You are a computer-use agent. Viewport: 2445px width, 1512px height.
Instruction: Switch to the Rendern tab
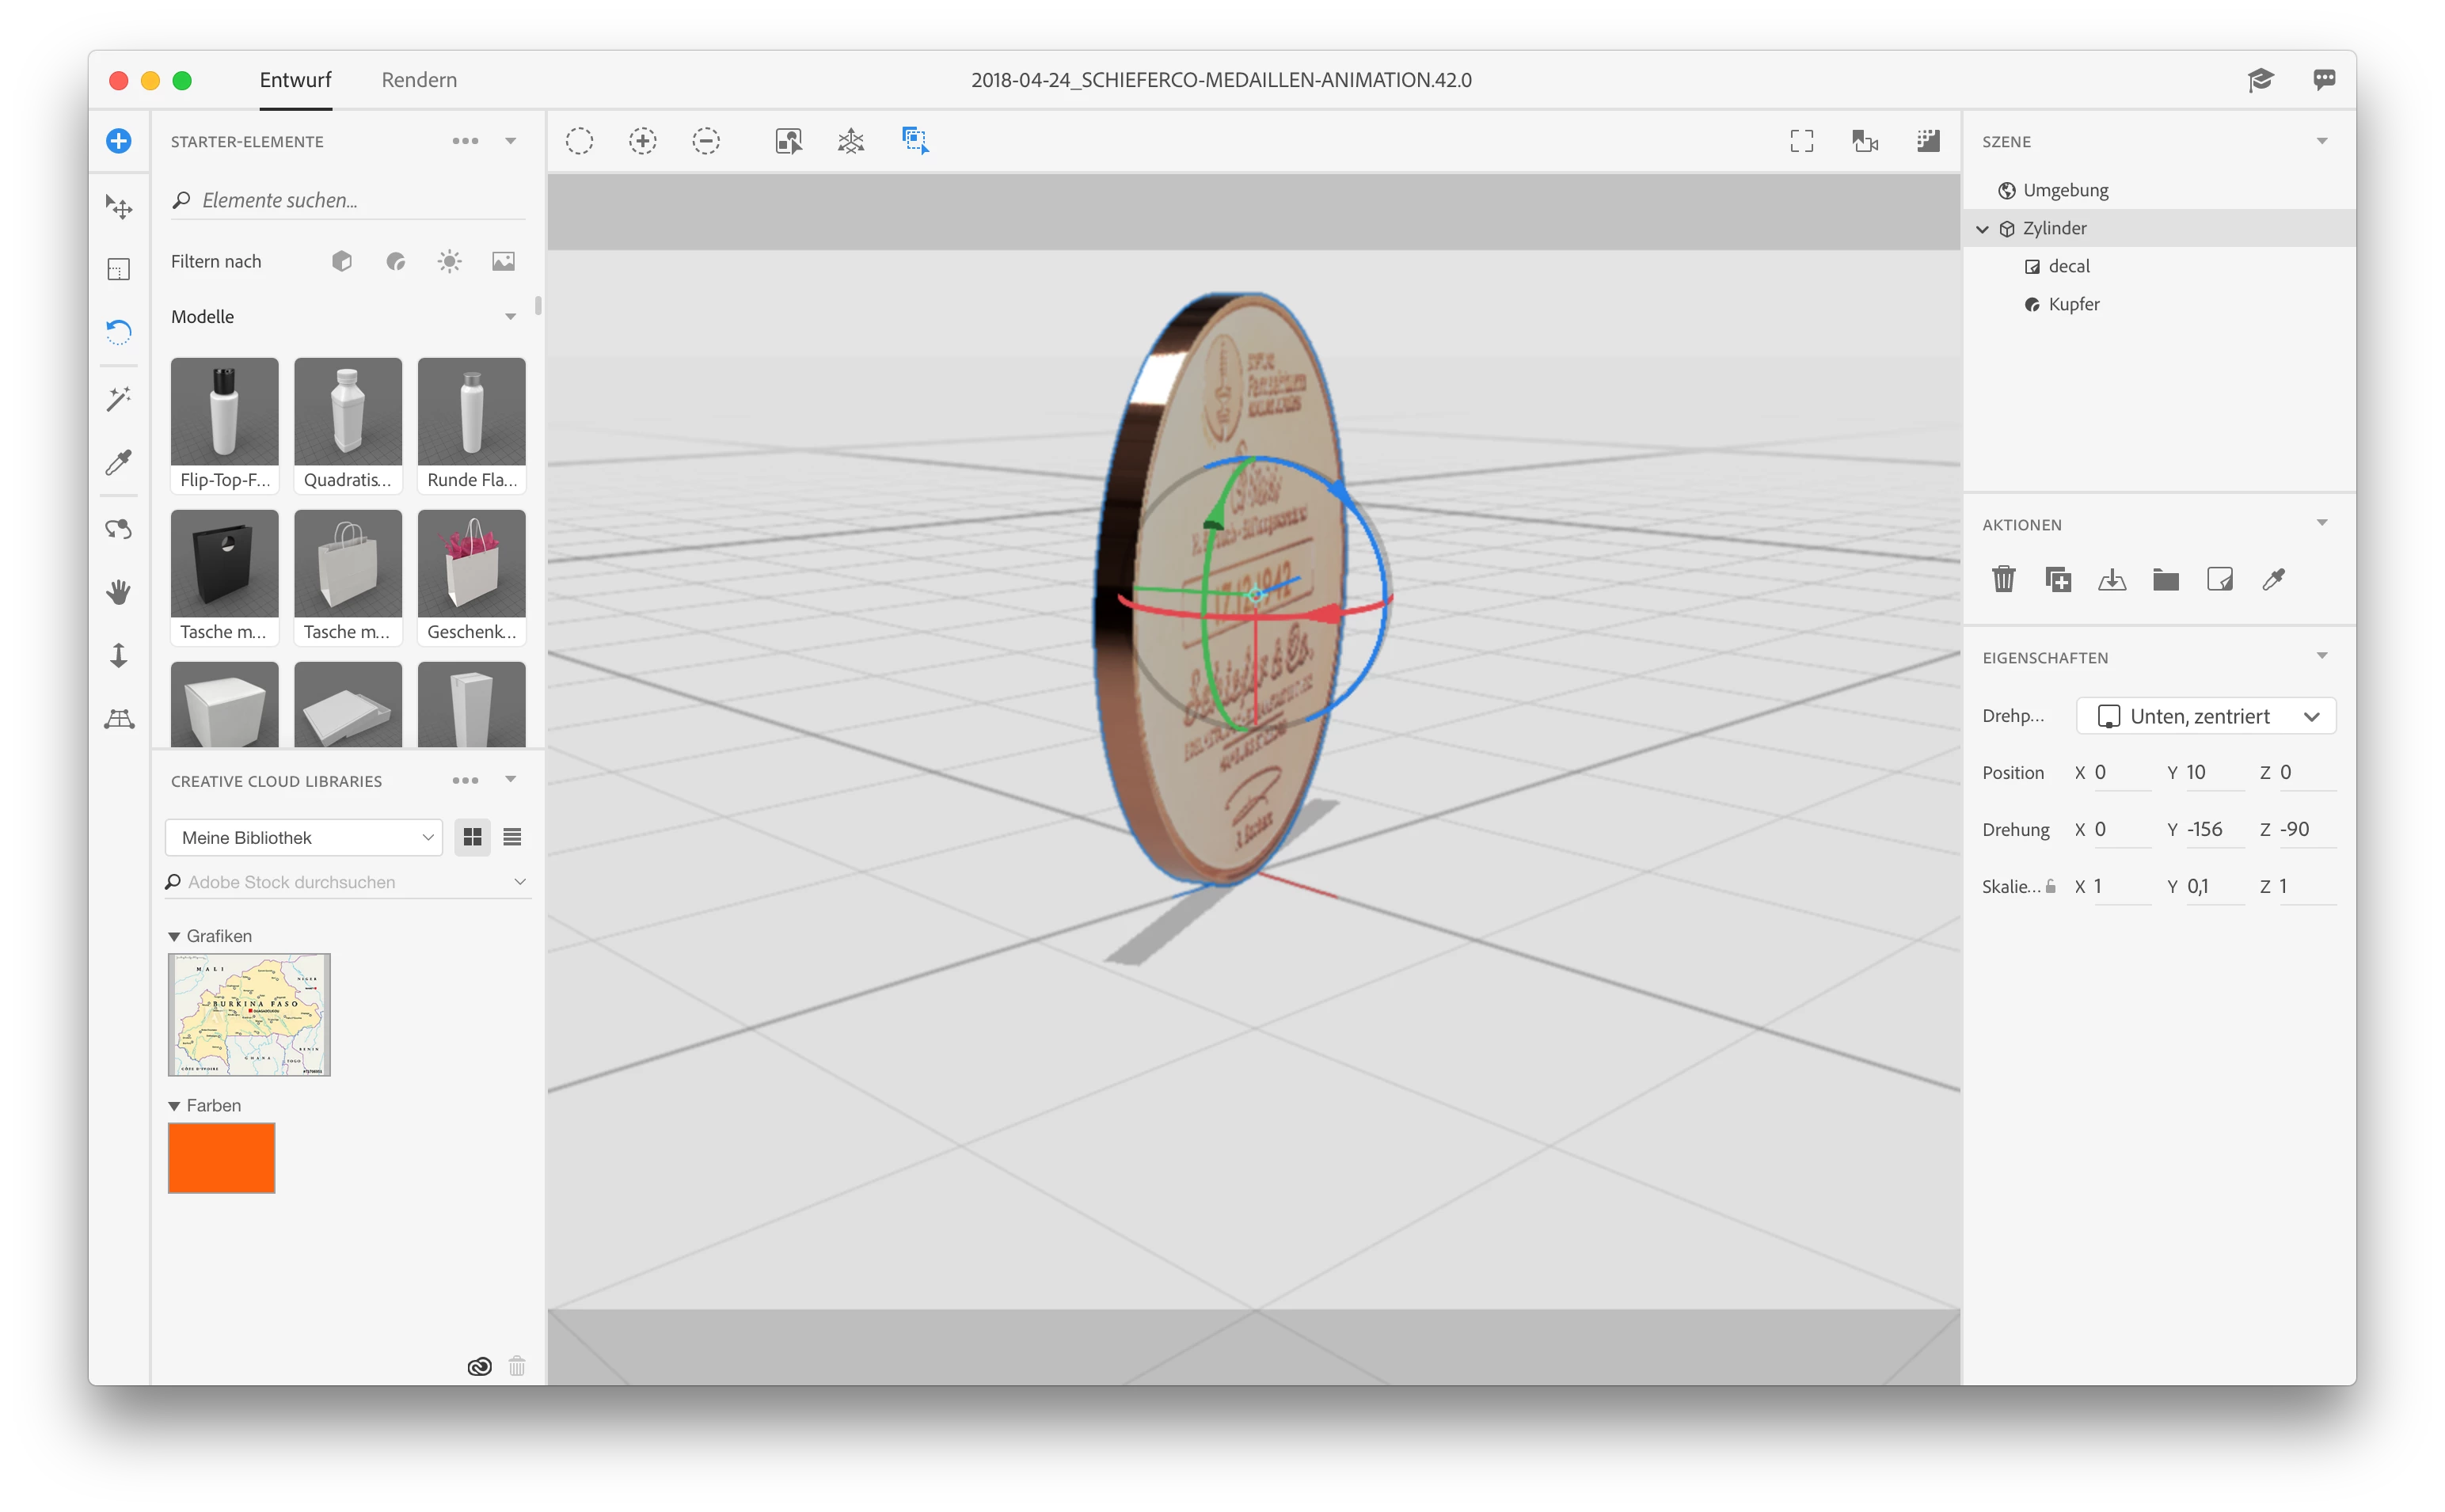click(419, 80)
